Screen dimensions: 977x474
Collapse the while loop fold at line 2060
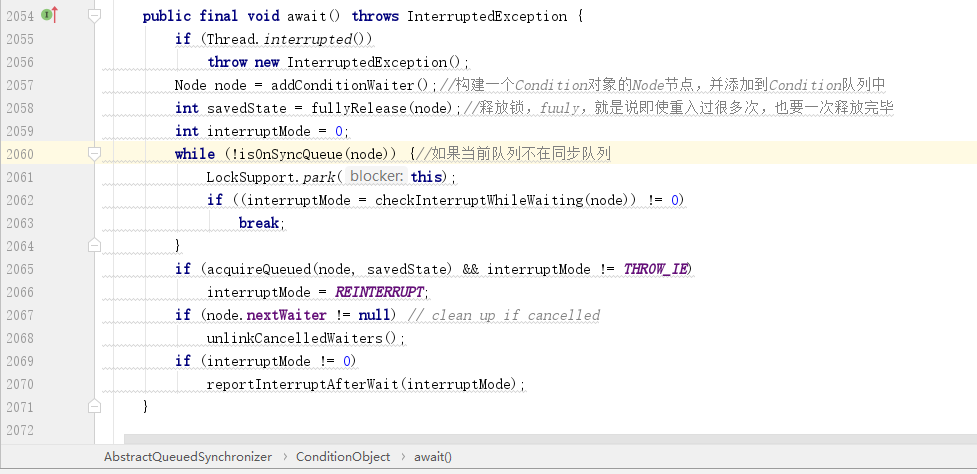[x=94, y=154]
